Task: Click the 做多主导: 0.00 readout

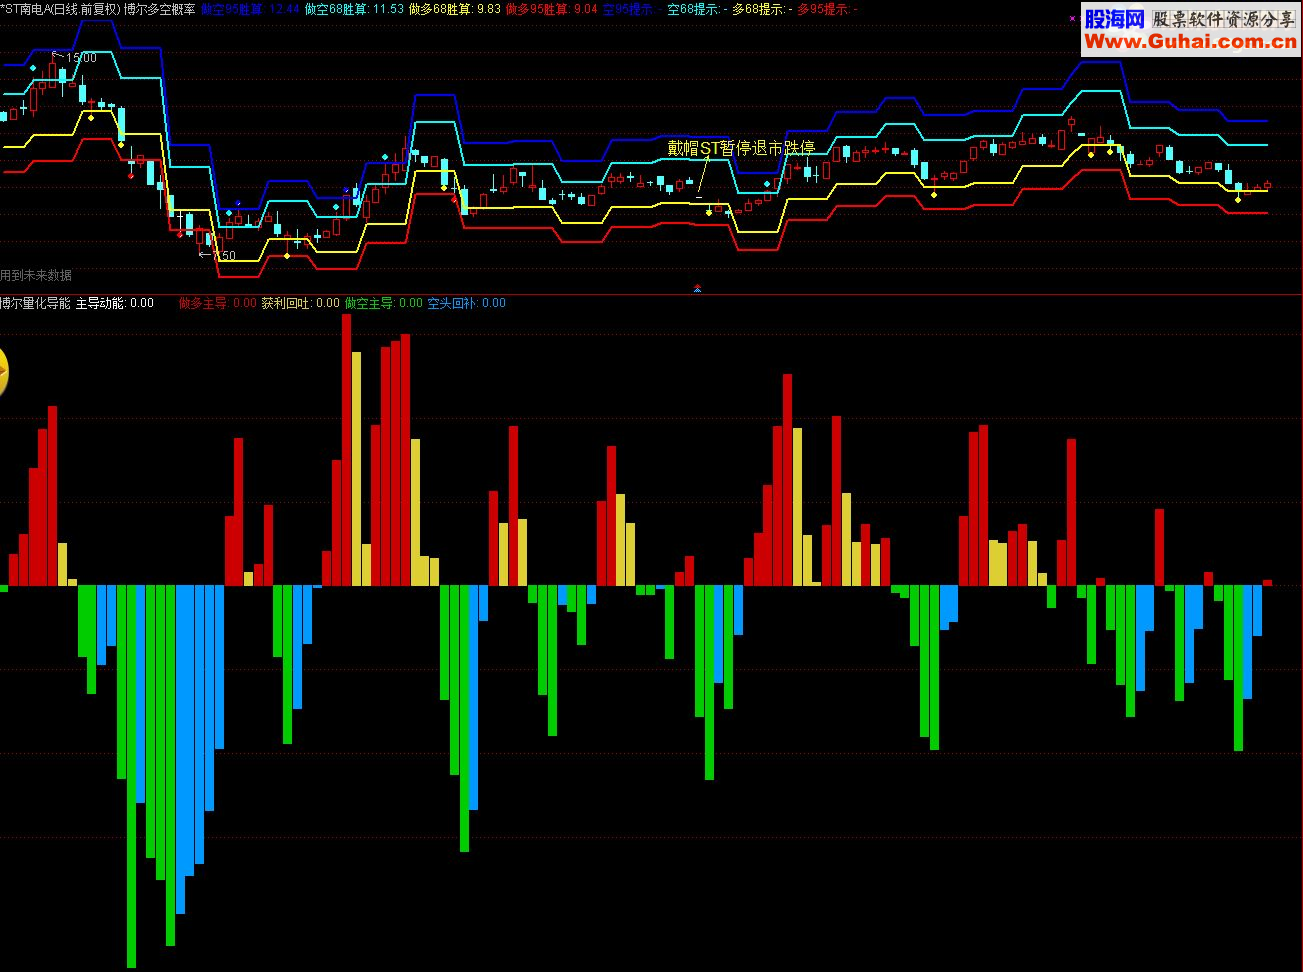Action: coord(218,303)
